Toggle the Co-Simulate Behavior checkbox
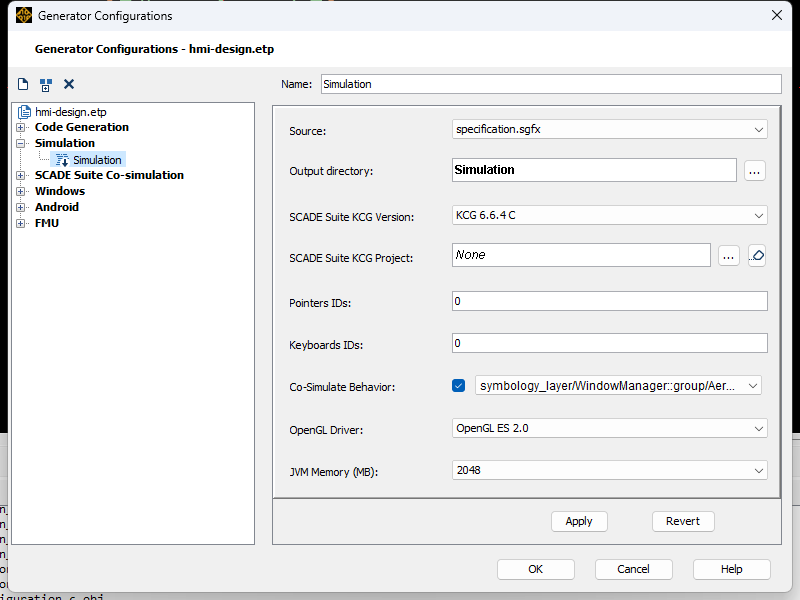The height and width of the screenshot is (600, 800). [x=458, y=386]
